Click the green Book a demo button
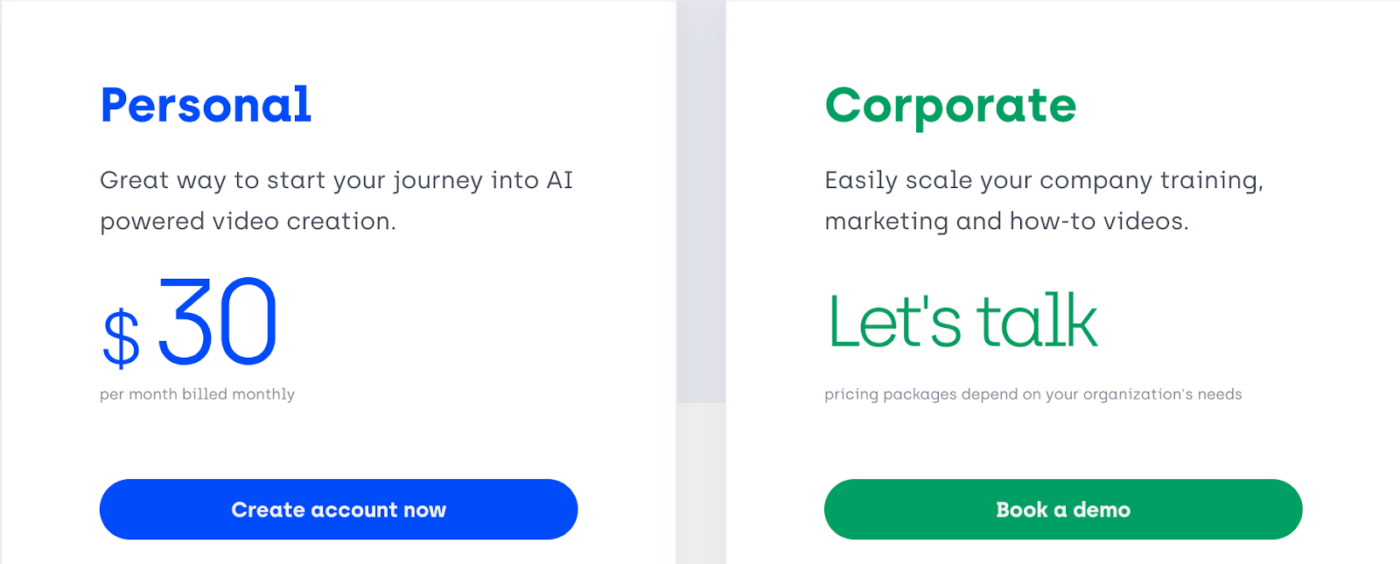The width and height of the screenshot is (1400, 564). (x=1063, y=509)
